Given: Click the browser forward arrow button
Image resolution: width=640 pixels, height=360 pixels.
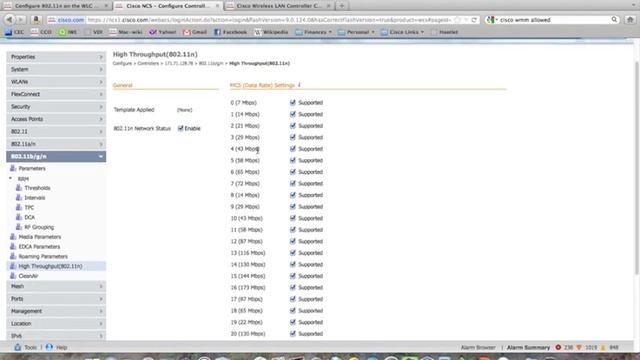Looking at the screenshot, I should click(20, 20).
